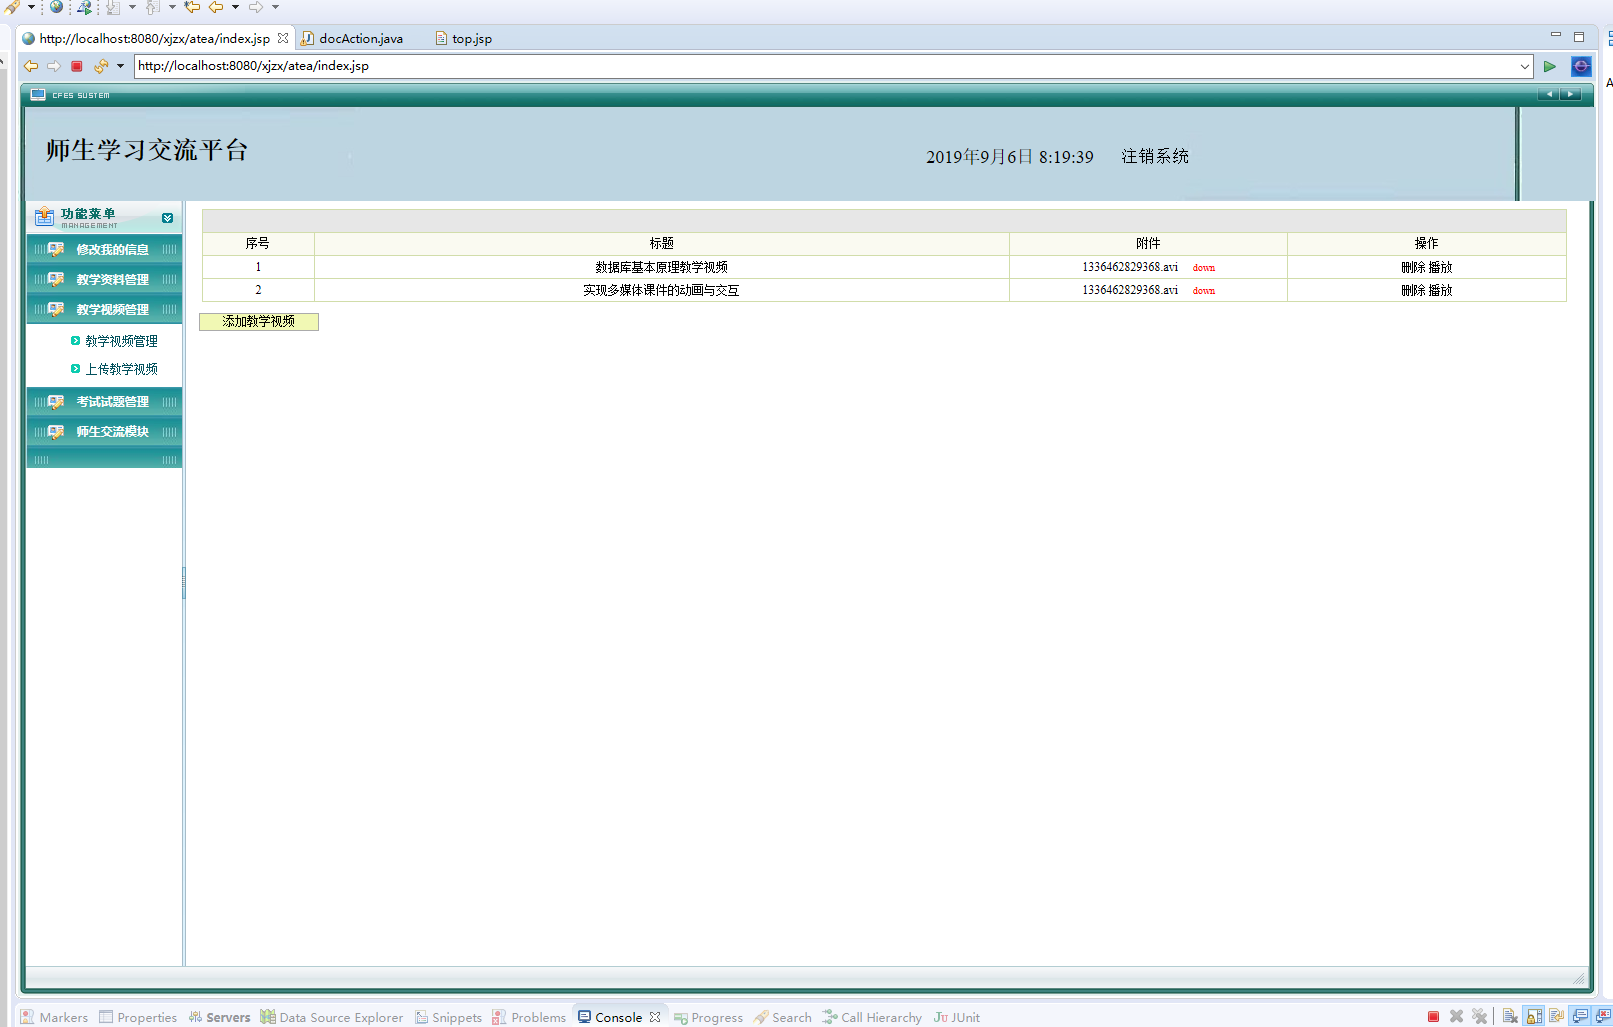Click the 注销系统 logout link
The height and width of the screenshot is (1027, 1613).
pos(1154,156)
